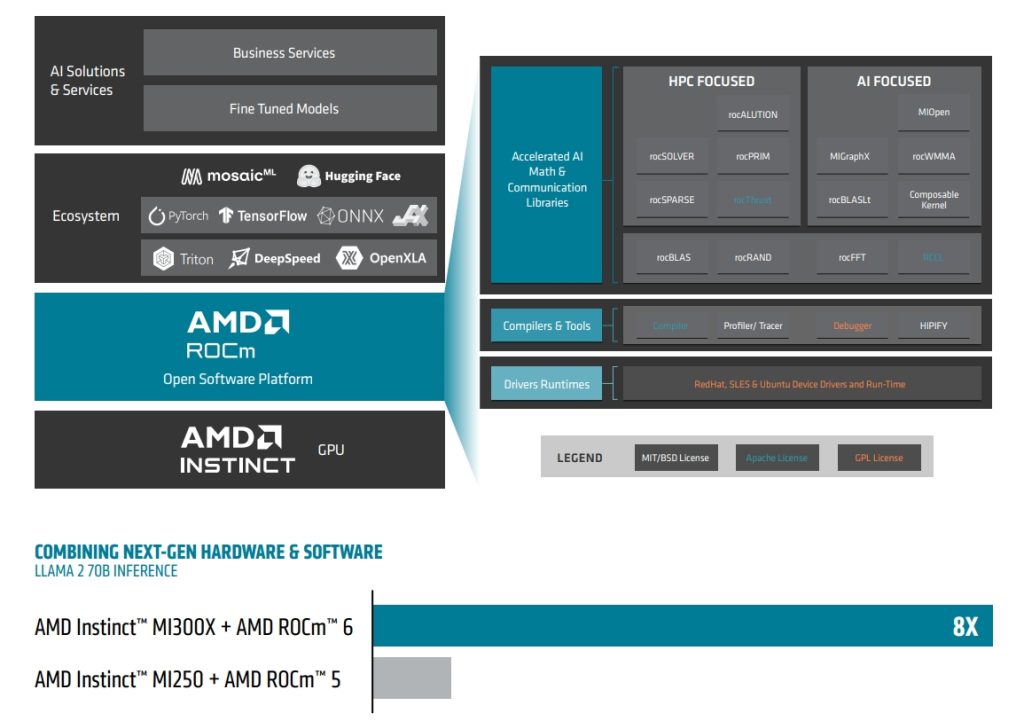The image size is (1024, 721).
Task: Click the HIPIFY tool box
Action: click(933, 326)
